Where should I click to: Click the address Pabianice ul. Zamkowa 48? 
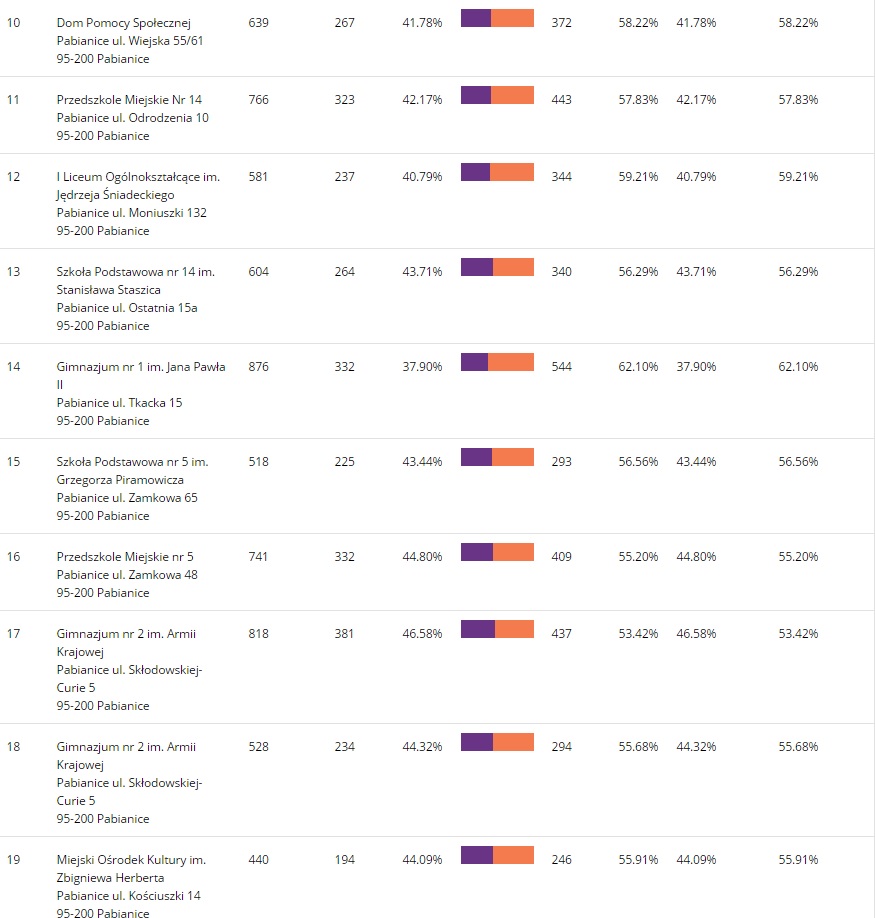pyautogui.click(x=127, y=574)
